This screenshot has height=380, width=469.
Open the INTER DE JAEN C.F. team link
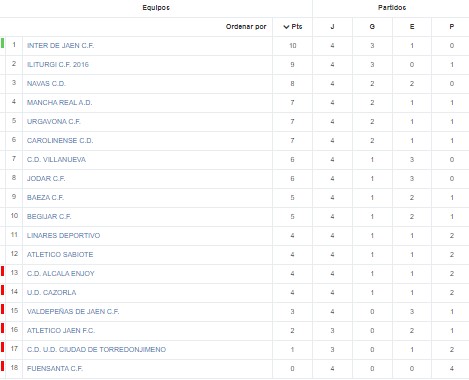click(60, 46)
